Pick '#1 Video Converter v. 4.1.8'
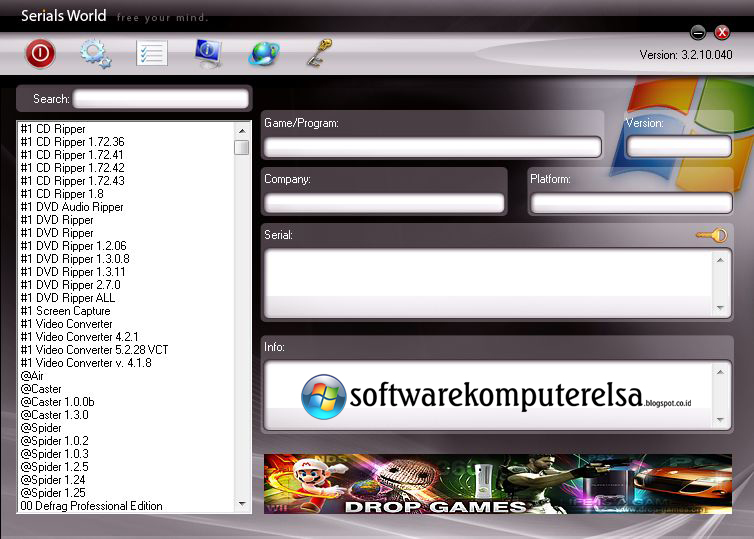The width and height of the screenshot is (754, 539). tap(86, 363)
